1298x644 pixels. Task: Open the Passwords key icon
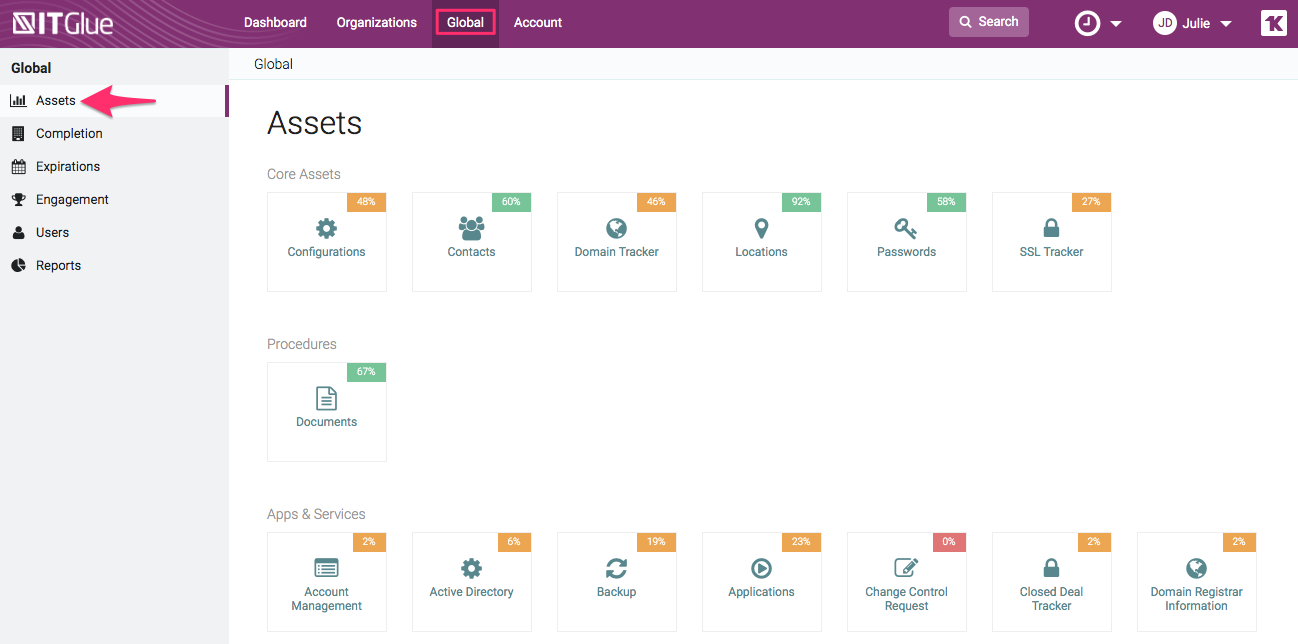pos(906,228)
